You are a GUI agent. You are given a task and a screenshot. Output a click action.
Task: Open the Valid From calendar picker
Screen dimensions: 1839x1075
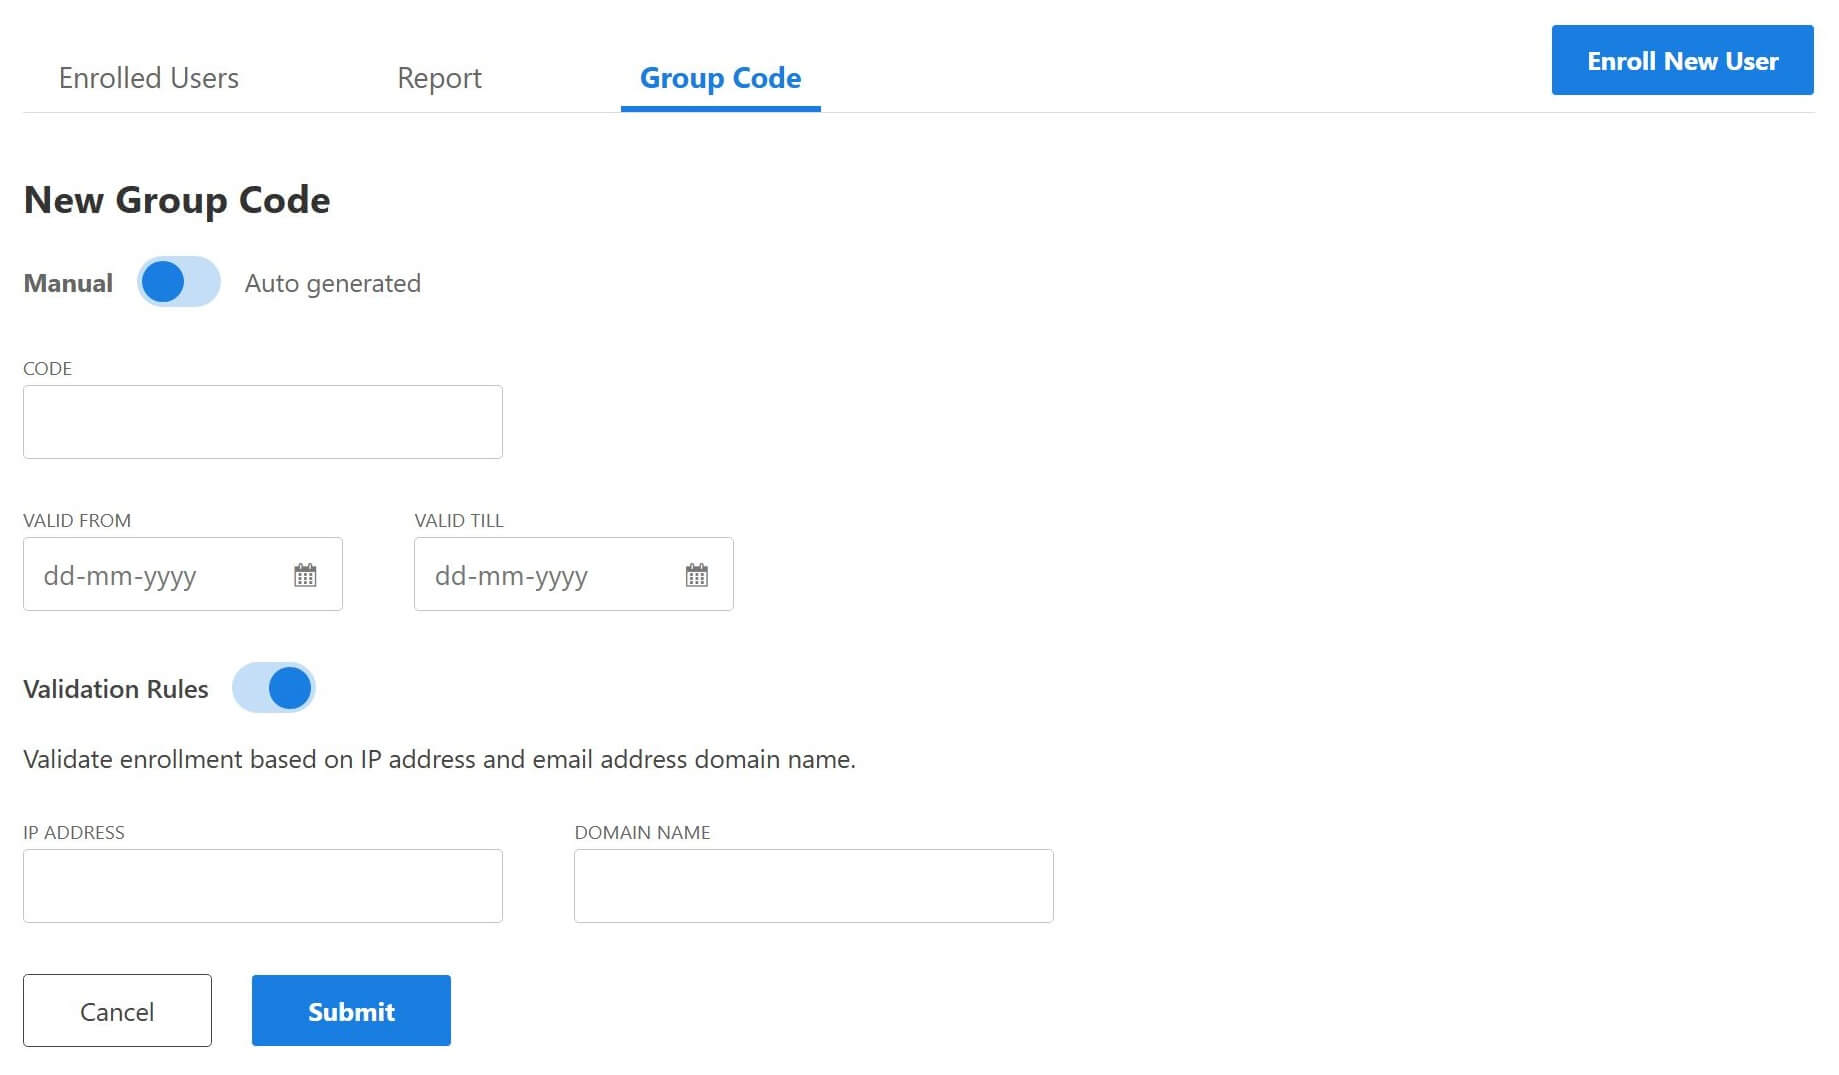[306, 574]
